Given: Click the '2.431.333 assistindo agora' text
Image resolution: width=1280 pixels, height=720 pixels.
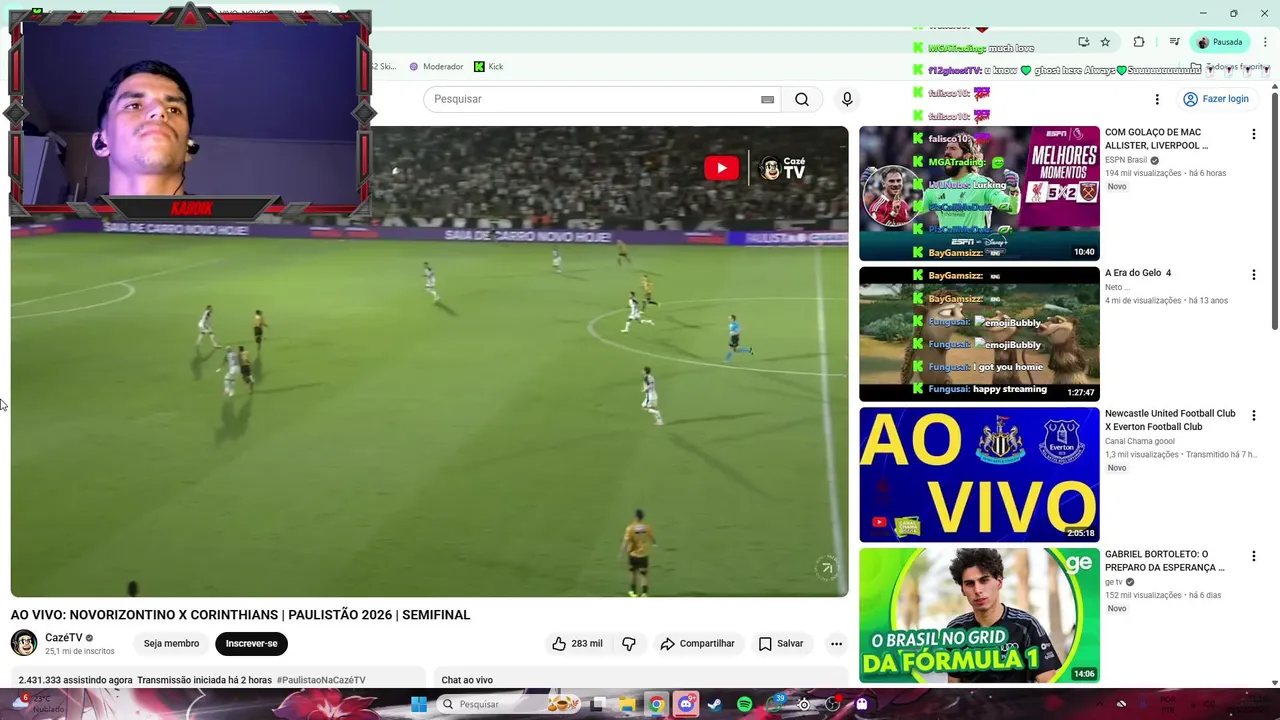Looking at the screenshot, I should pos(75,680).
